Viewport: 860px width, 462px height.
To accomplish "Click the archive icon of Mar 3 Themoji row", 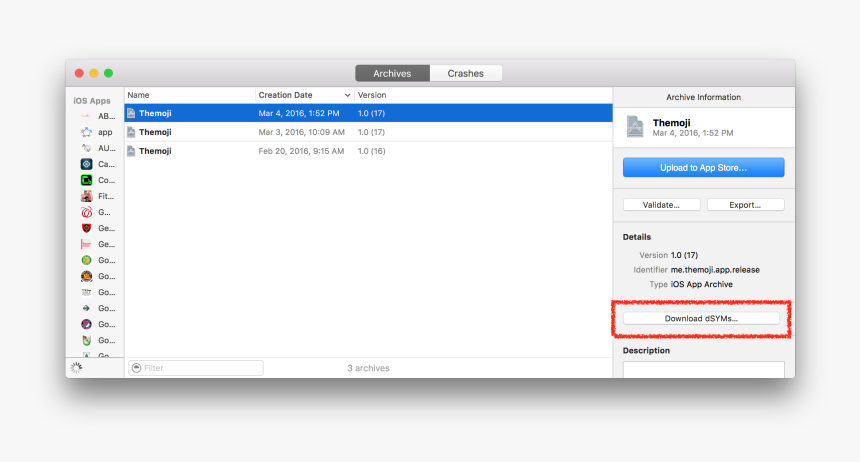I will click(x=131, y=132).
